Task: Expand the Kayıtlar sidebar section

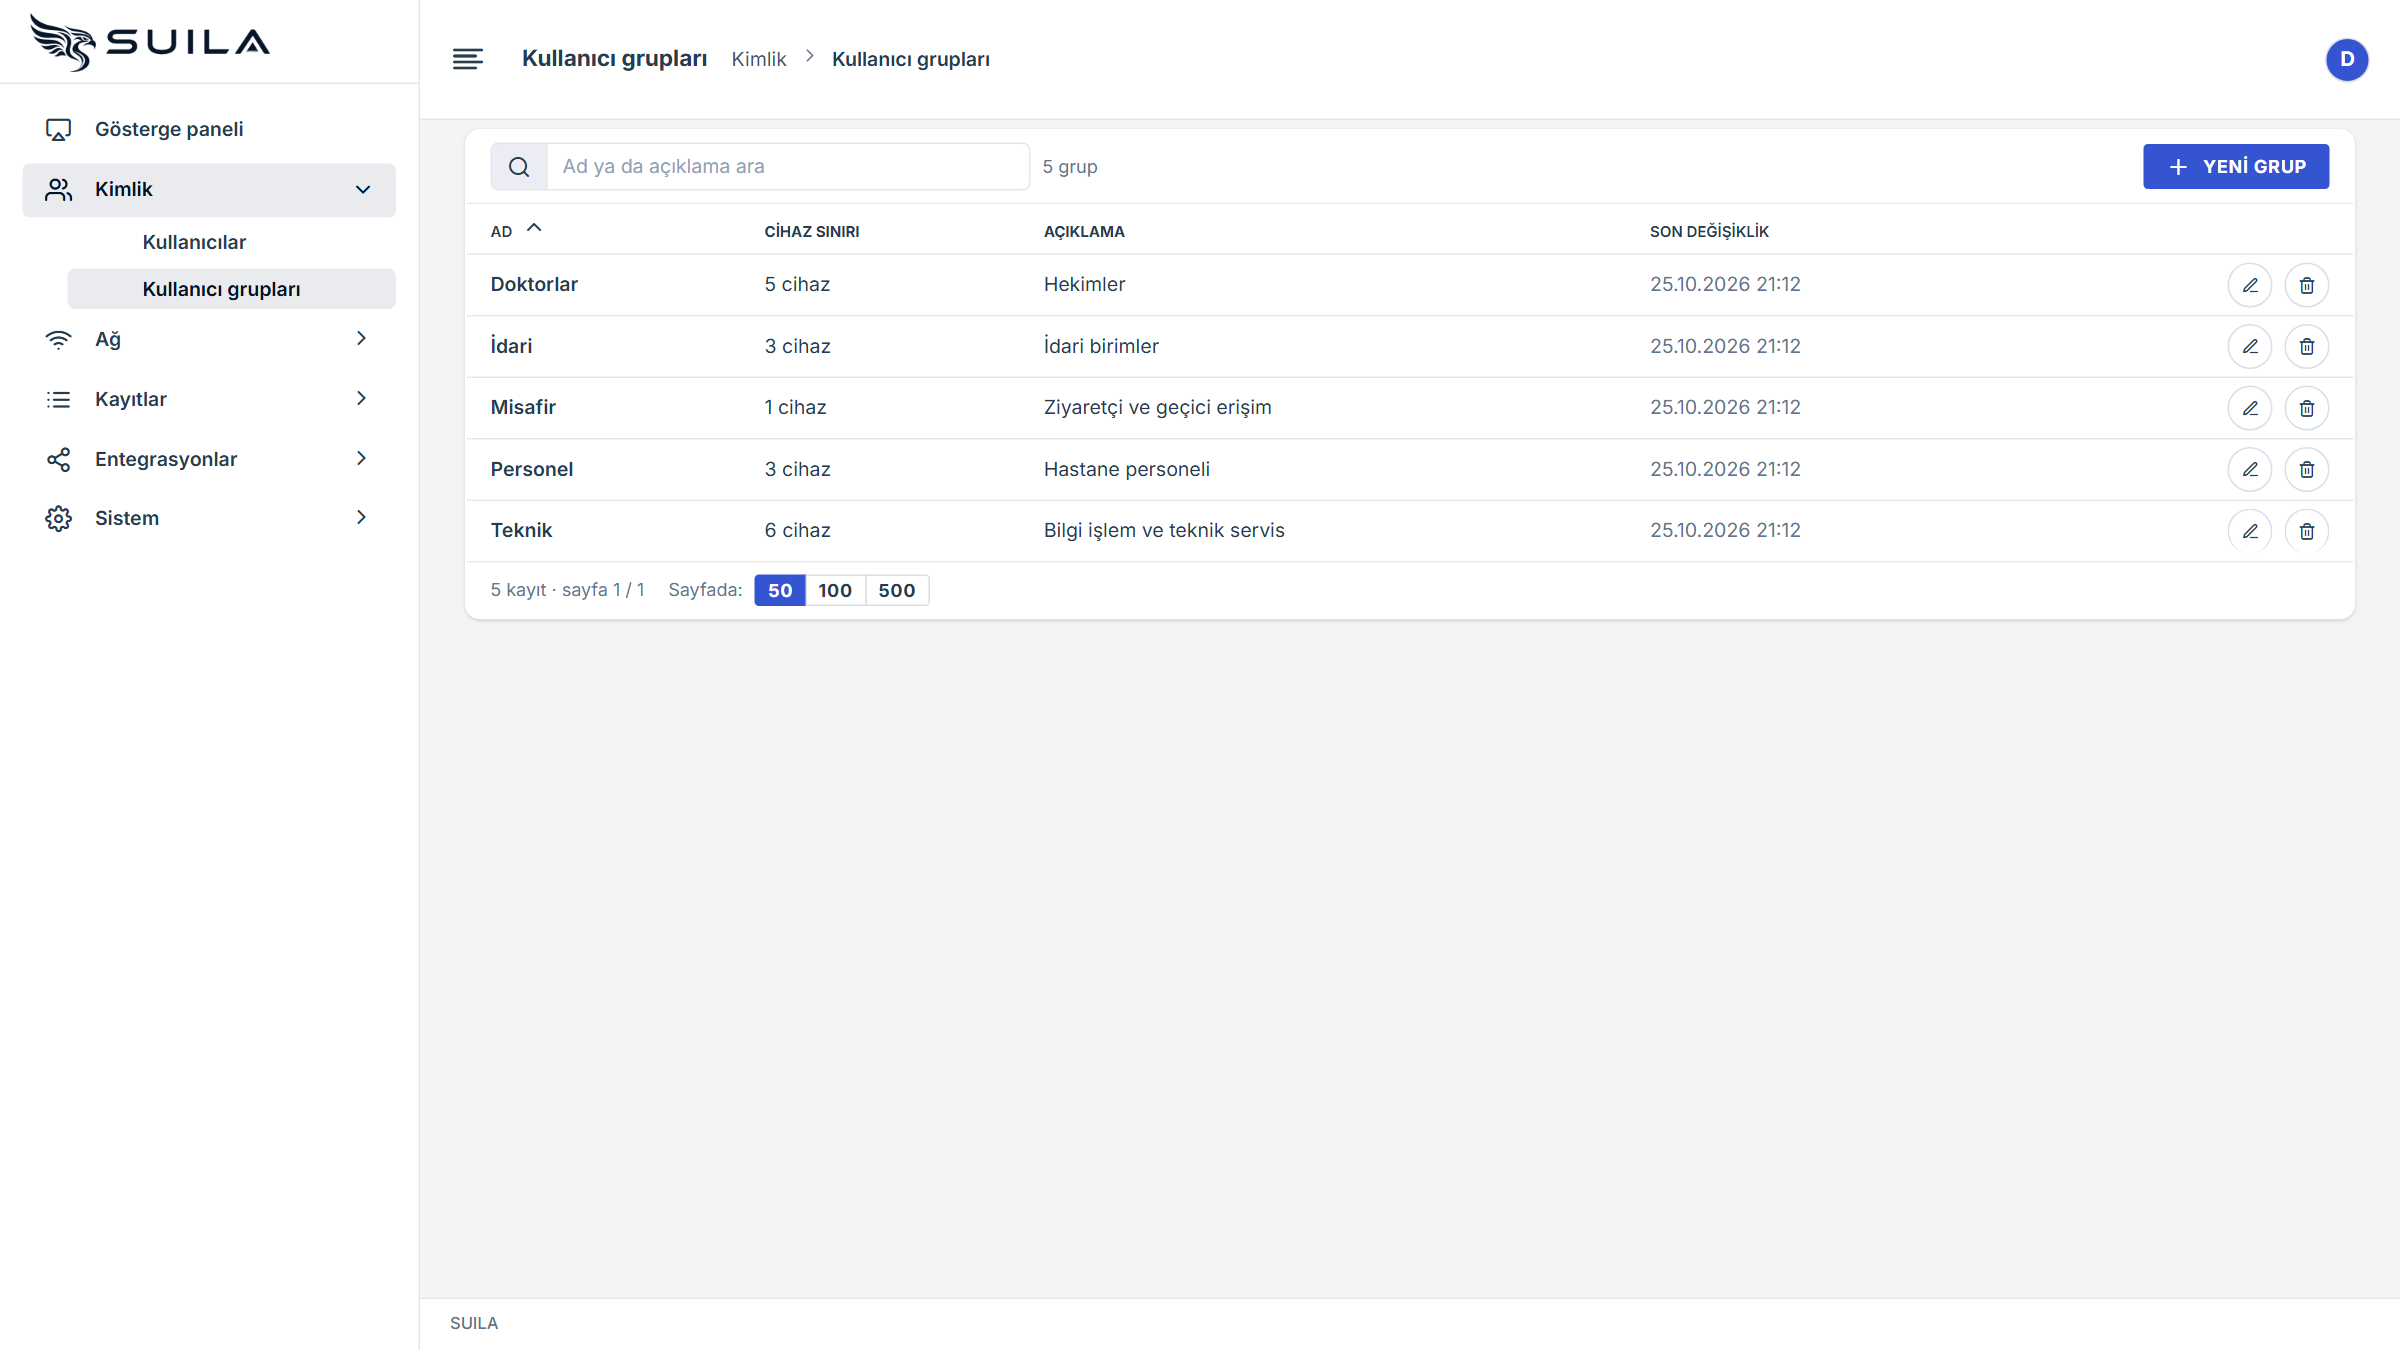Action: coord(209,399)
